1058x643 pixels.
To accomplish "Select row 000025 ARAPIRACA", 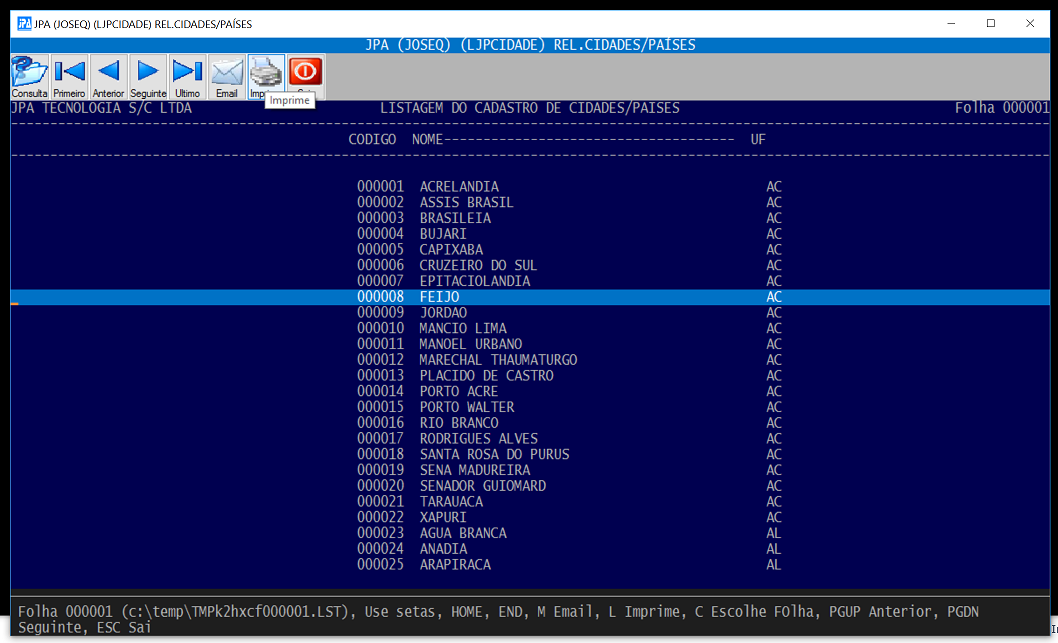I will 530,564.
